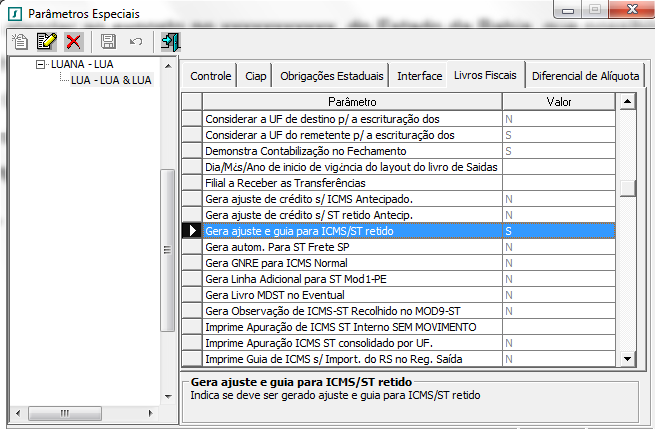Select 'Imprime Apuração de ICMS ST Interno SEM MOVIMENTO'
Viewport: 655px width, 431px height.
coord(352,327)
